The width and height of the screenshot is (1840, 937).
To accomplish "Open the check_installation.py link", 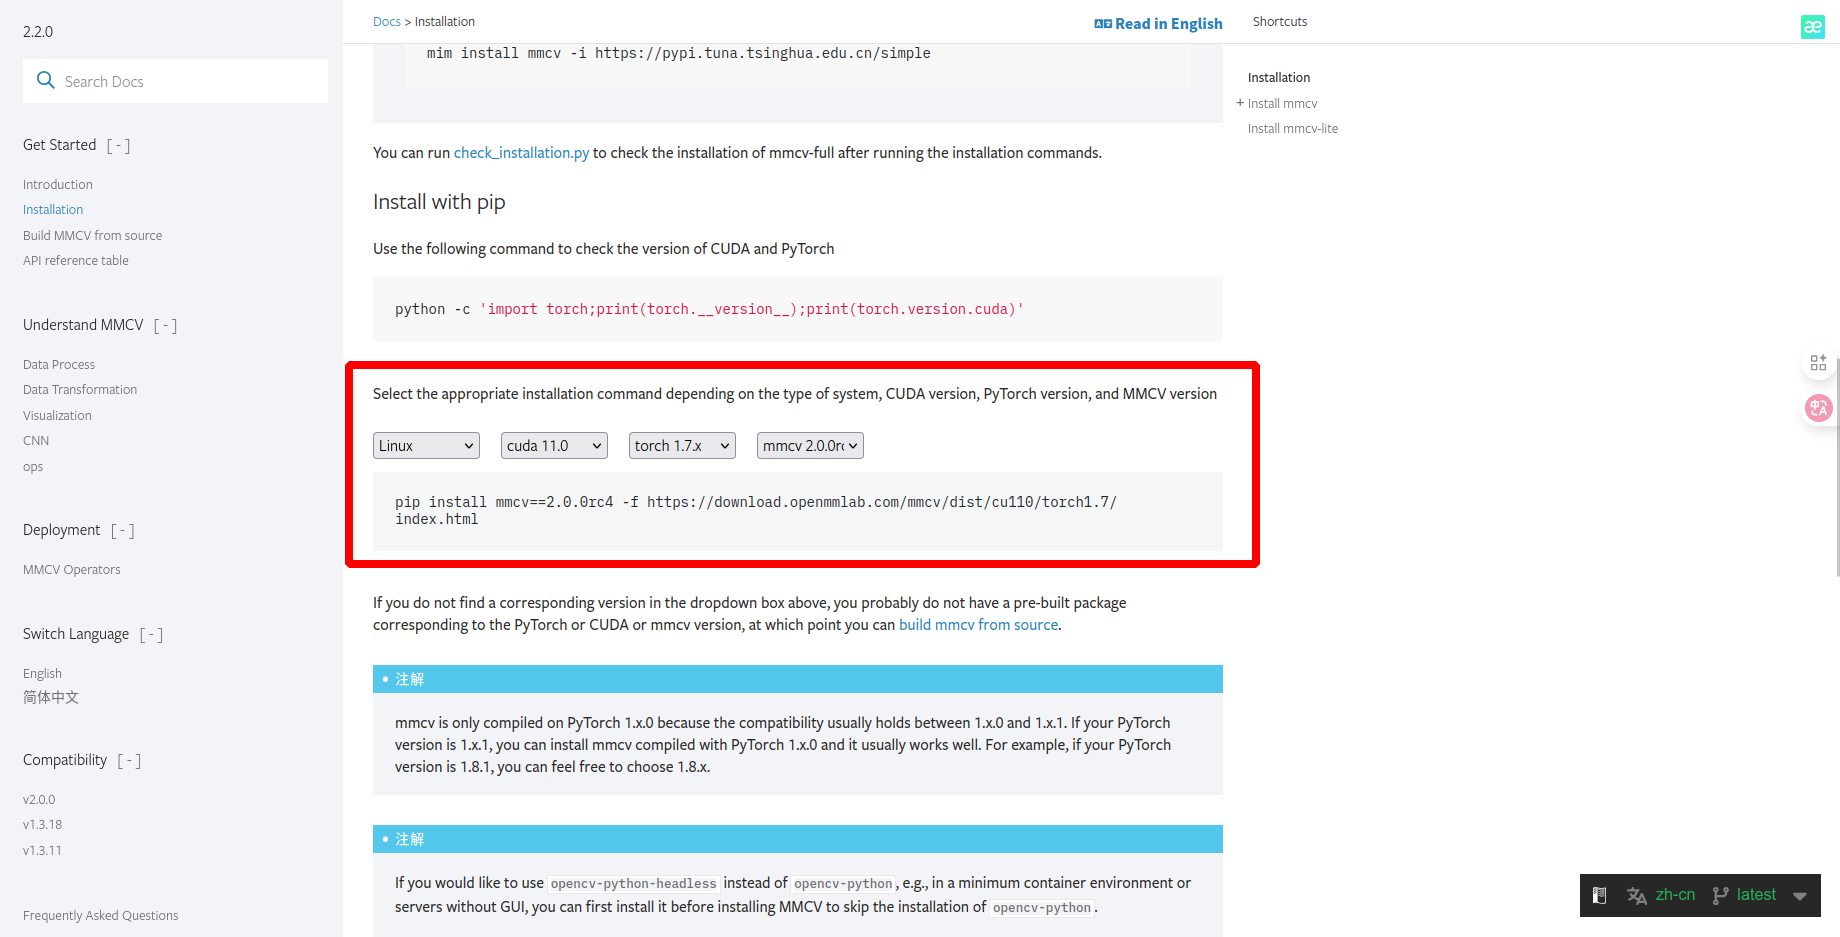I will coord(521,153).
